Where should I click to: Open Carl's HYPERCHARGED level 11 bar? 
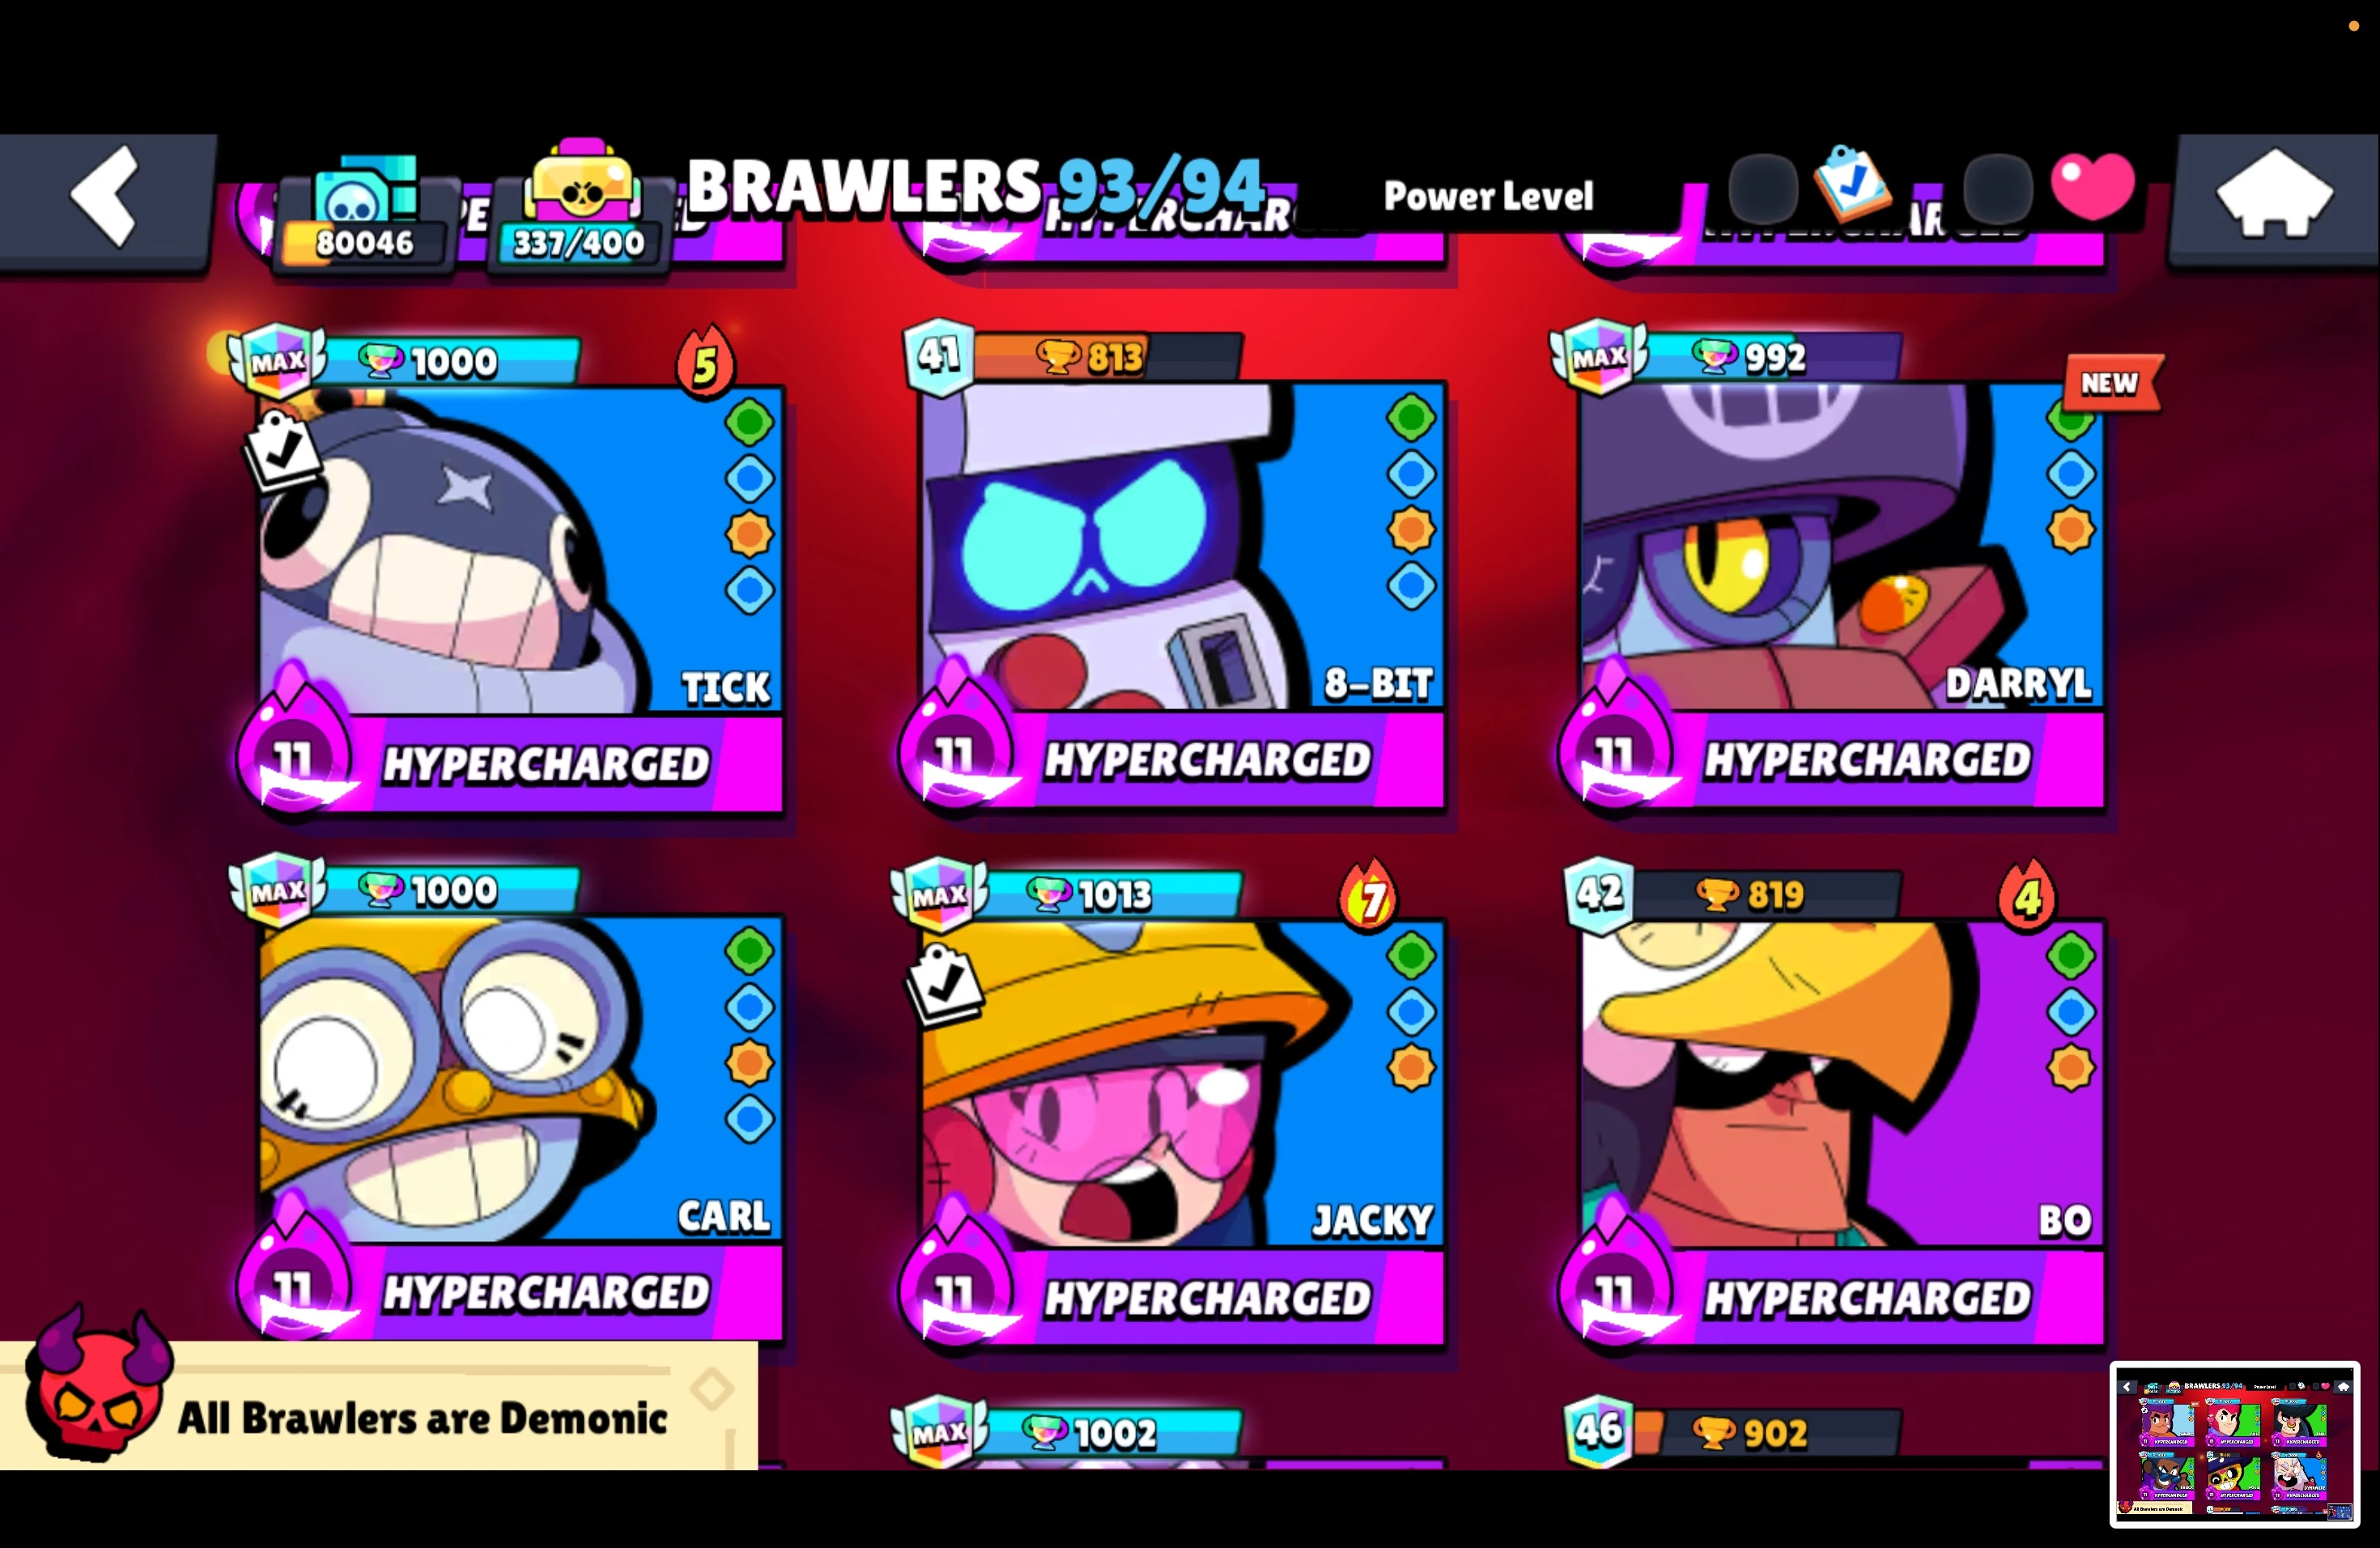(x=512, y=1290)
